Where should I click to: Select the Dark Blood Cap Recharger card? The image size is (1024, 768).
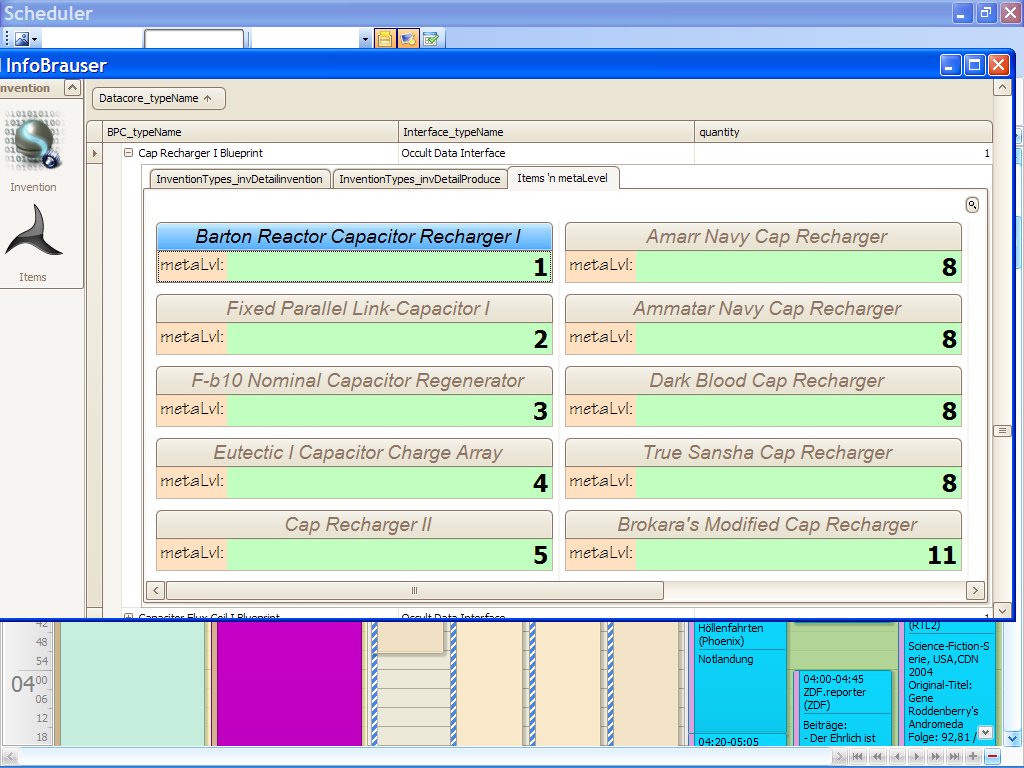point(763,380)
